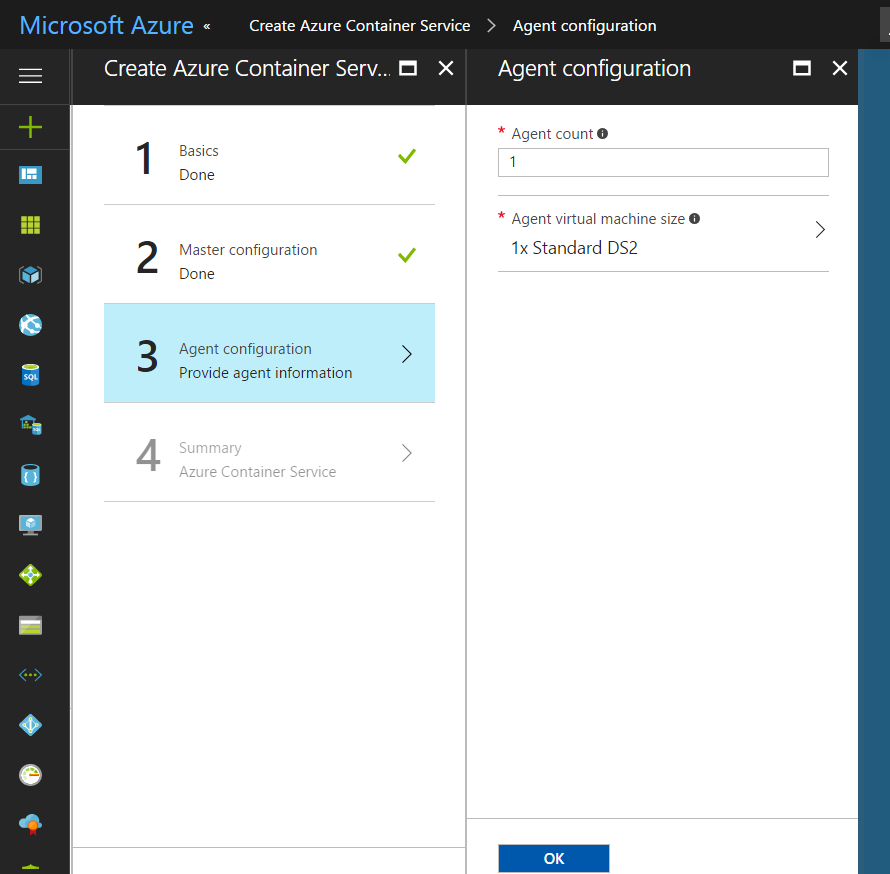Show Agent count info tooltip icon
Image resolution: width=890 pixels, height=874 pixels.
click(x=603, y=134)
